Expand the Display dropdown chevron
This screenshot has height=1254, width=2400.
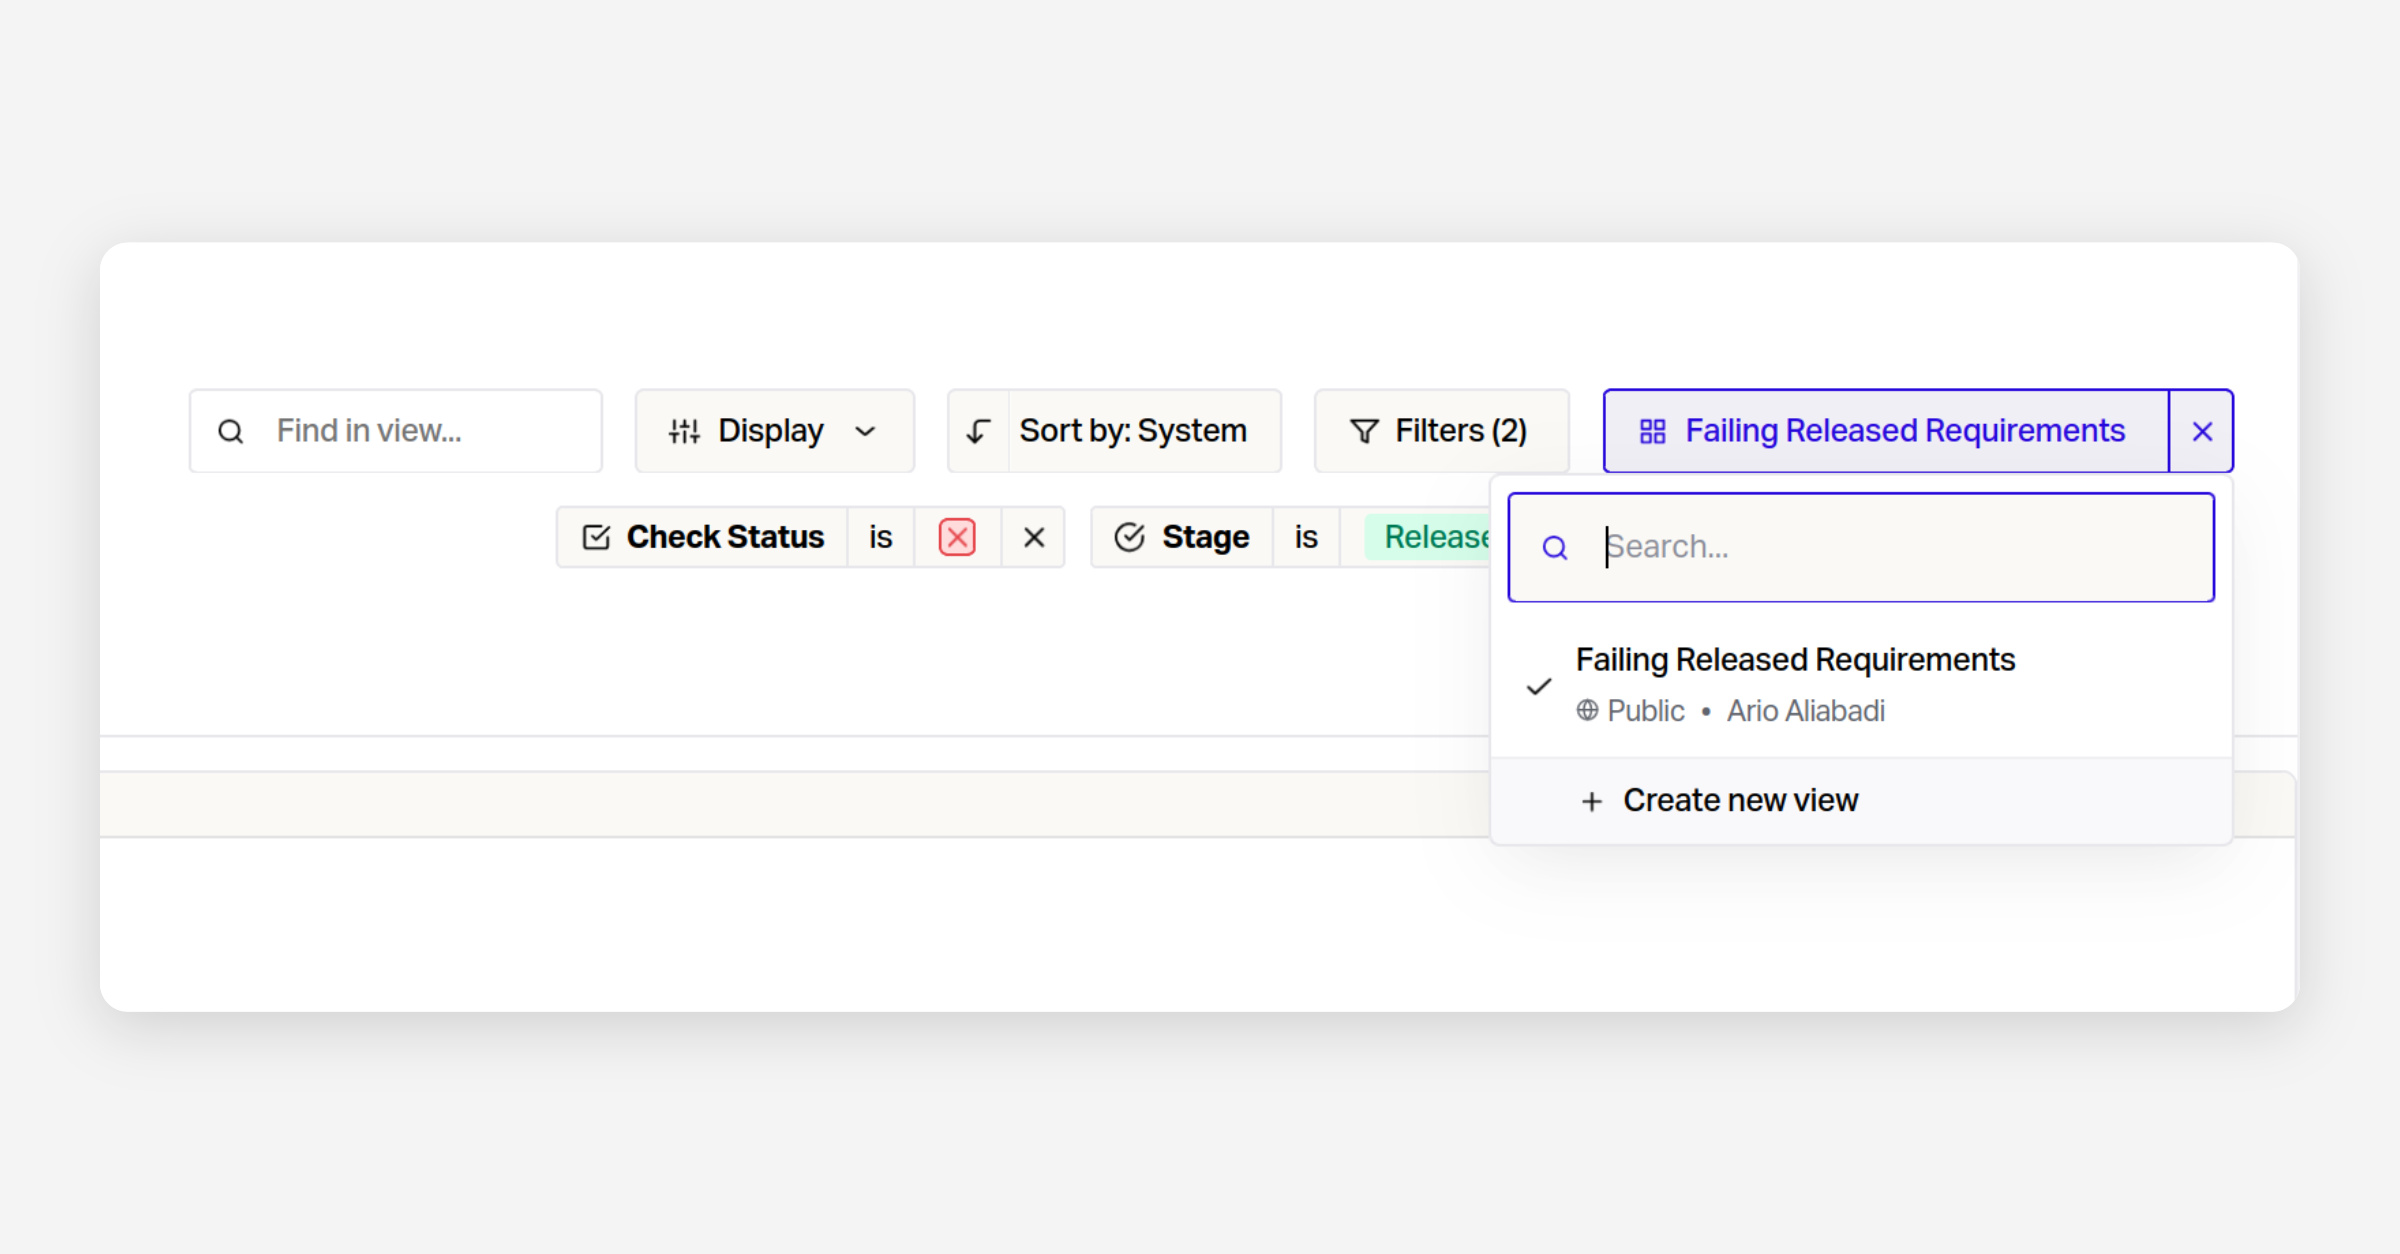tap(866, 431)
